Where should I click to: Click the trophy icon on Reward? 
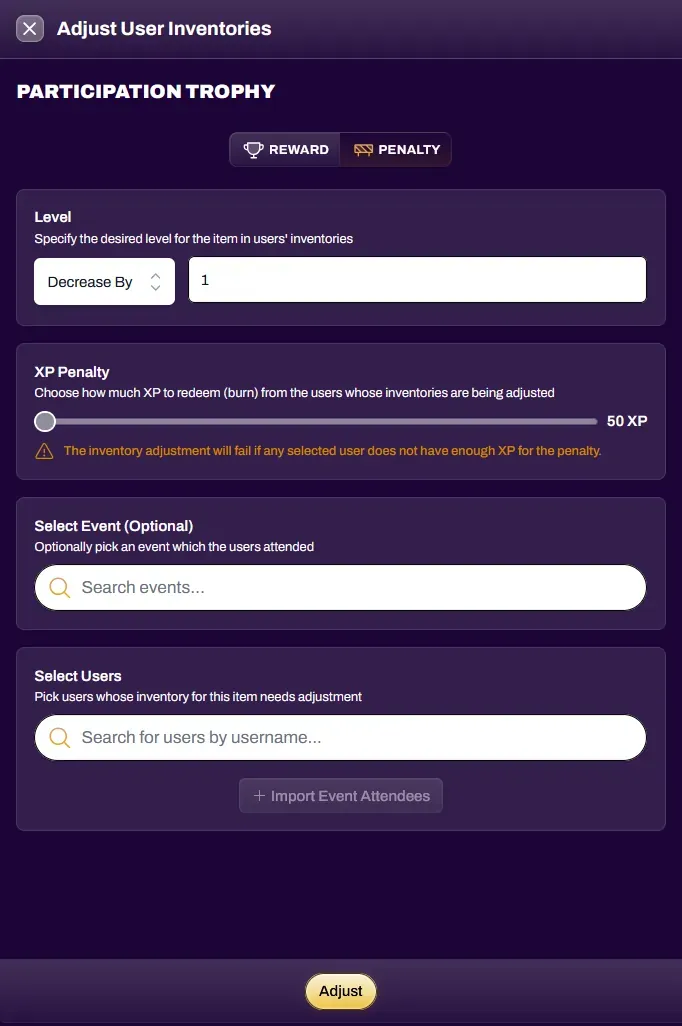(253, 150)
